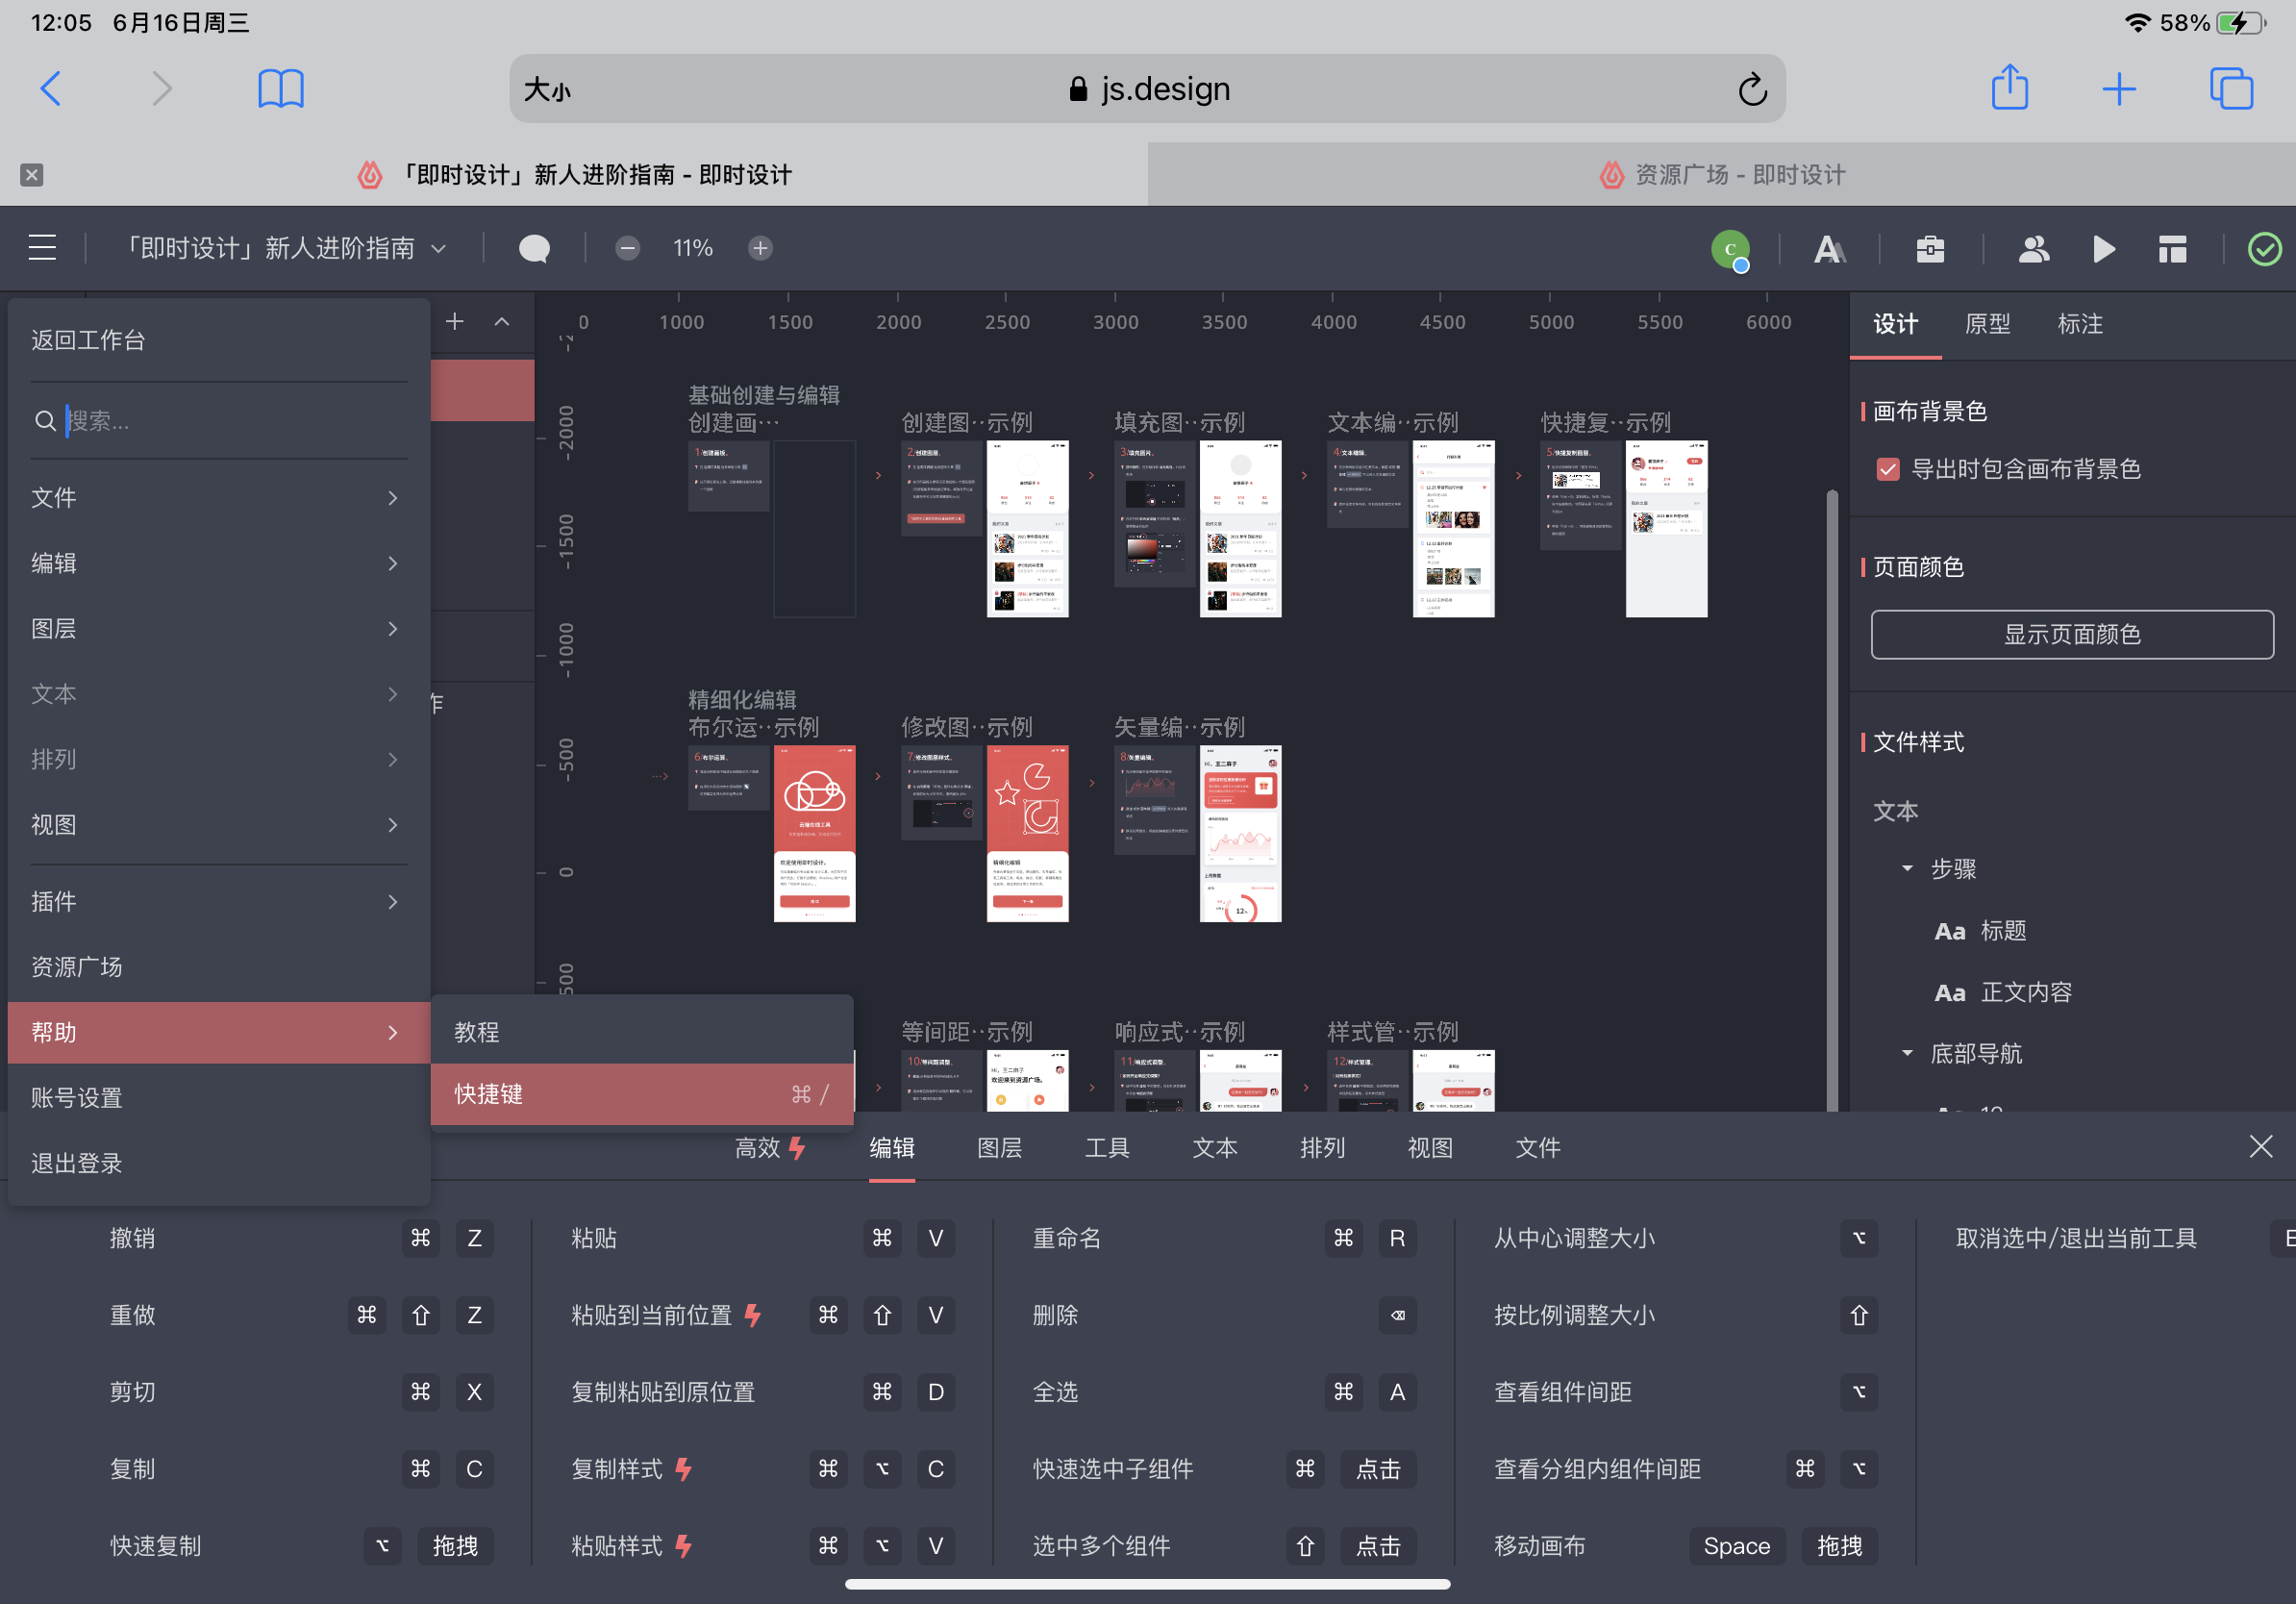The height and width of the screenshot is (1604, 2296).
Task: Click 显示页面颜色 button
Action: (2072, 635)
